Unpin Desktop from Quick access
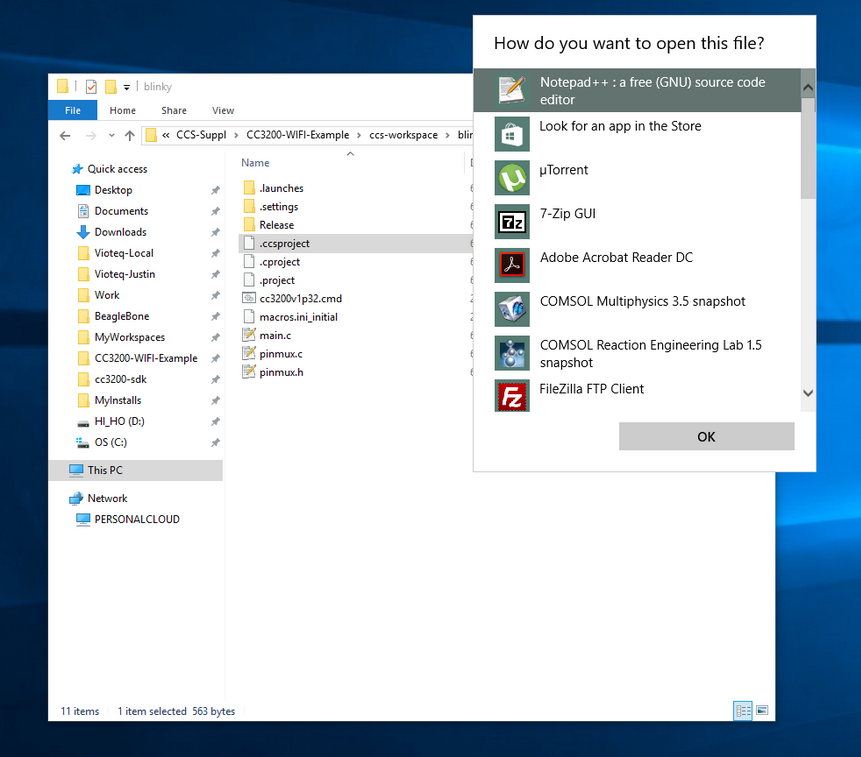The width and height of the screenshot is (861, 757). (215, 190)
